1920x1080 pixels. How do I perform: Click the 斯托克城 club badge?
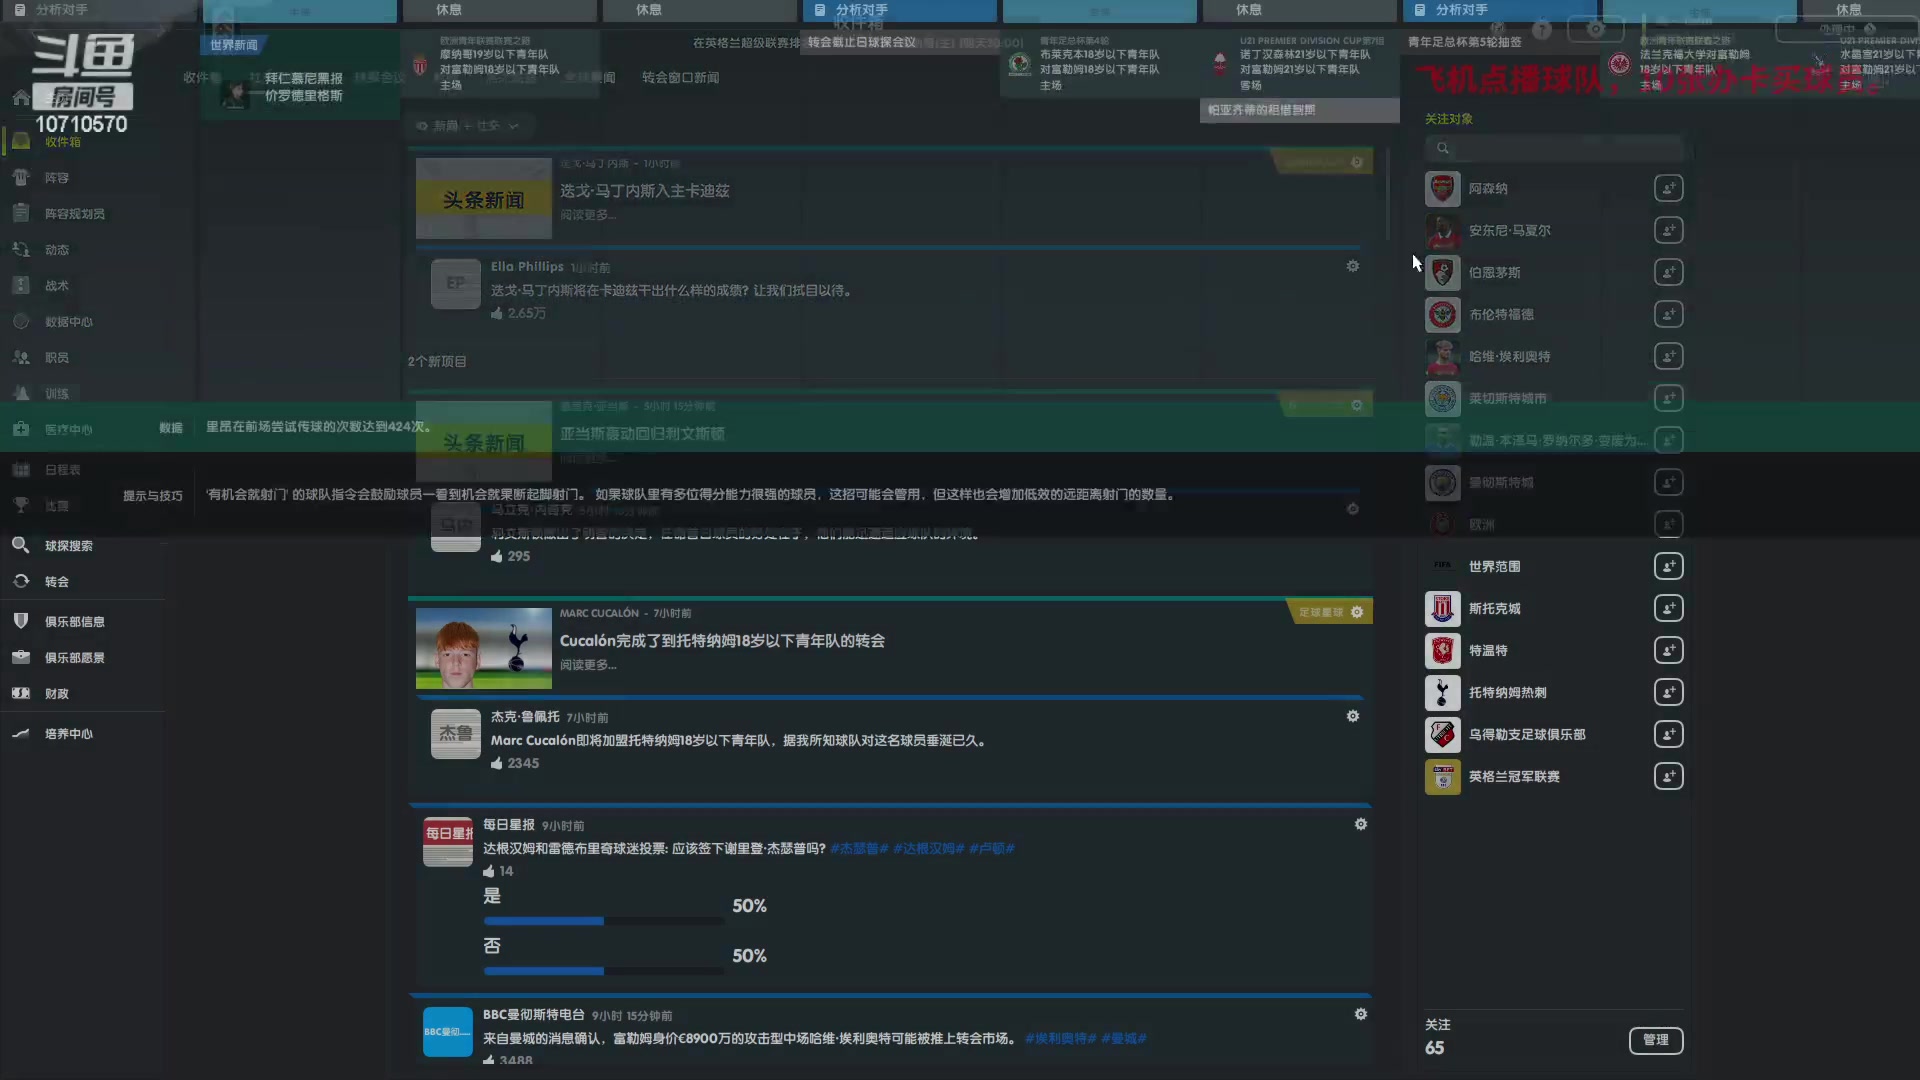tap(1442, 609)
